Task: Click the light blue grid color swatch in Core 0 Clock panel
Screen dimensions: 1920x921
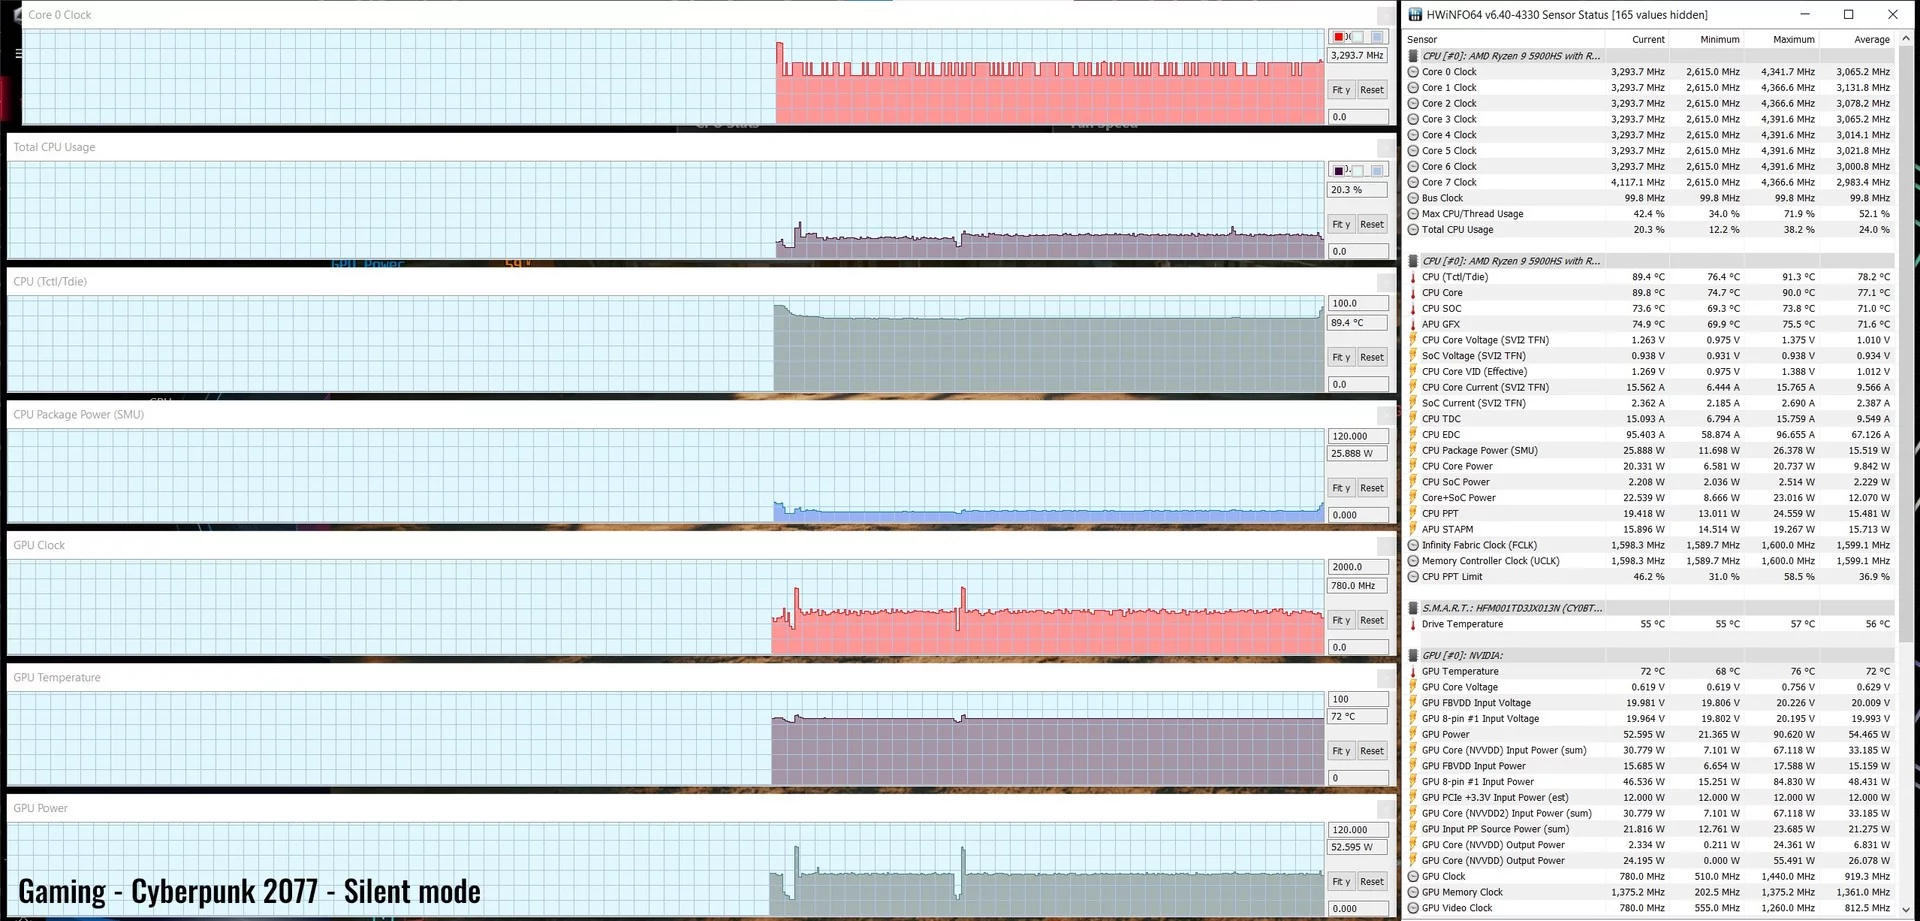Action: (1377, 37)
